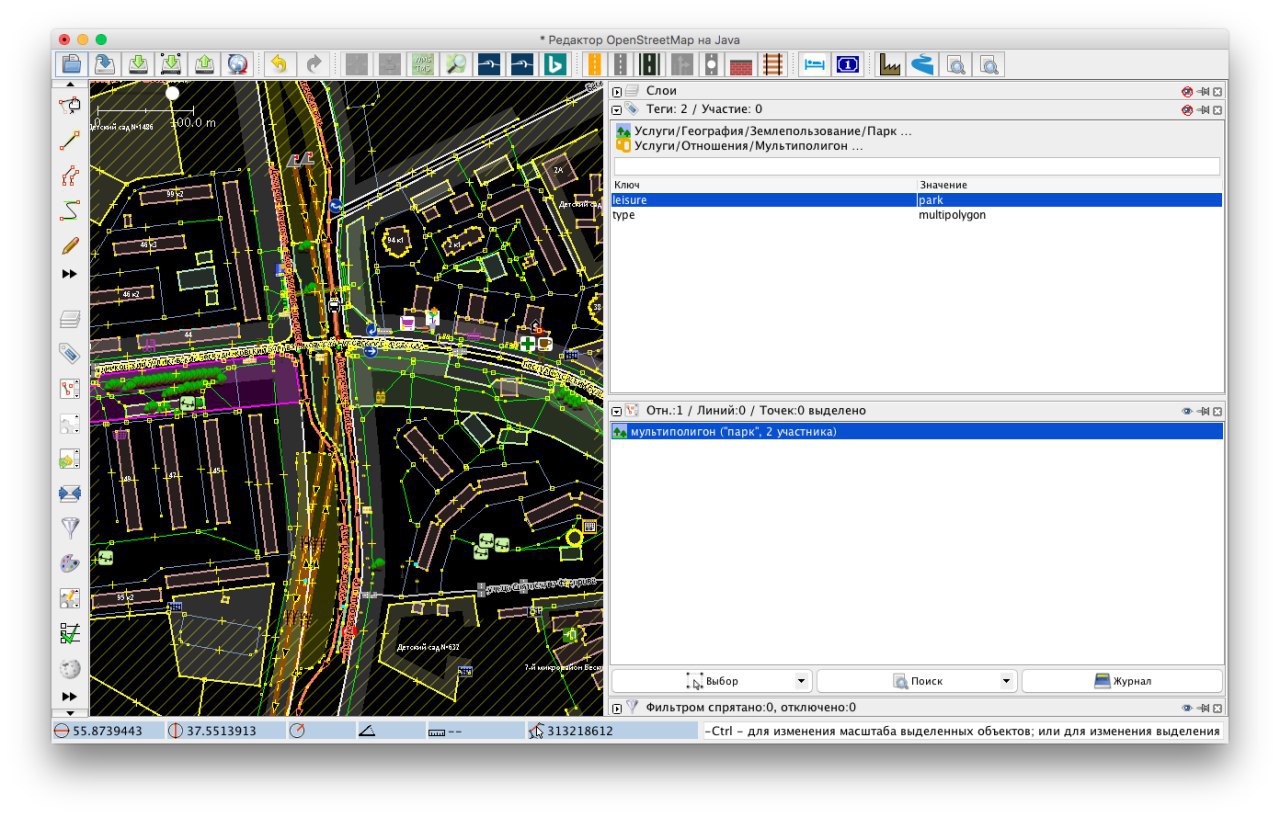
Task: Click the globe update data icon
Action: [x=237, y=64]
